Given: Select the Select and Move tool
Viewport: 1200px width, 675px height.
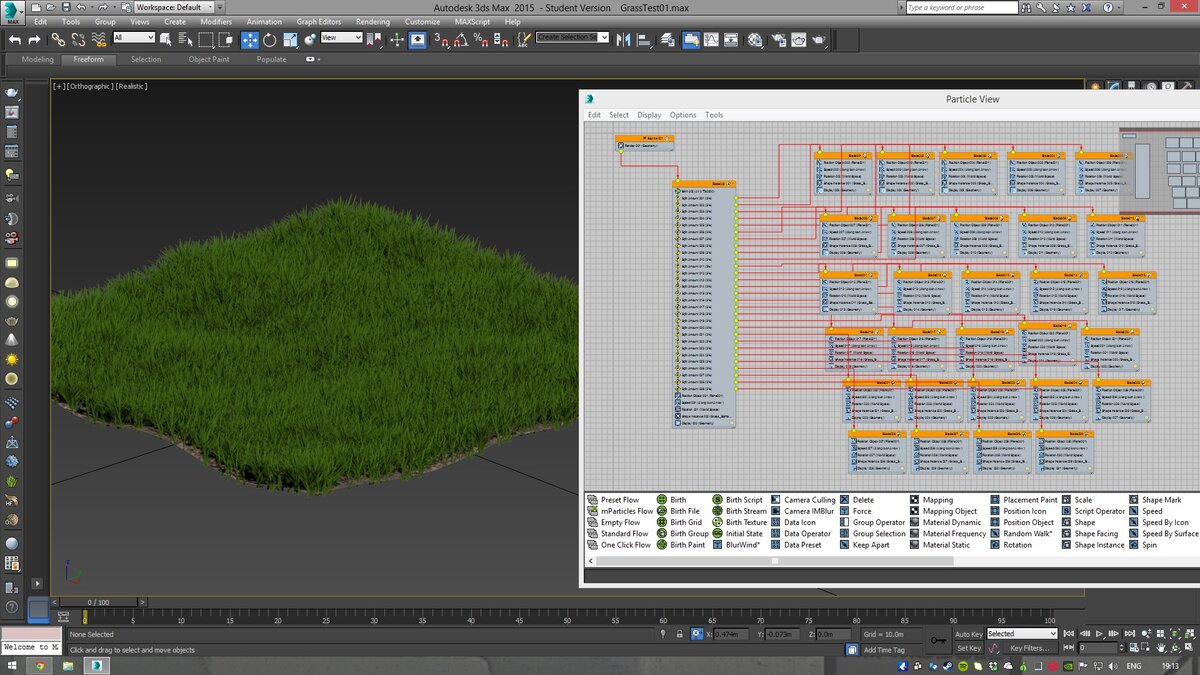Looking at the screenshot, I should click(x=251, y=40).
